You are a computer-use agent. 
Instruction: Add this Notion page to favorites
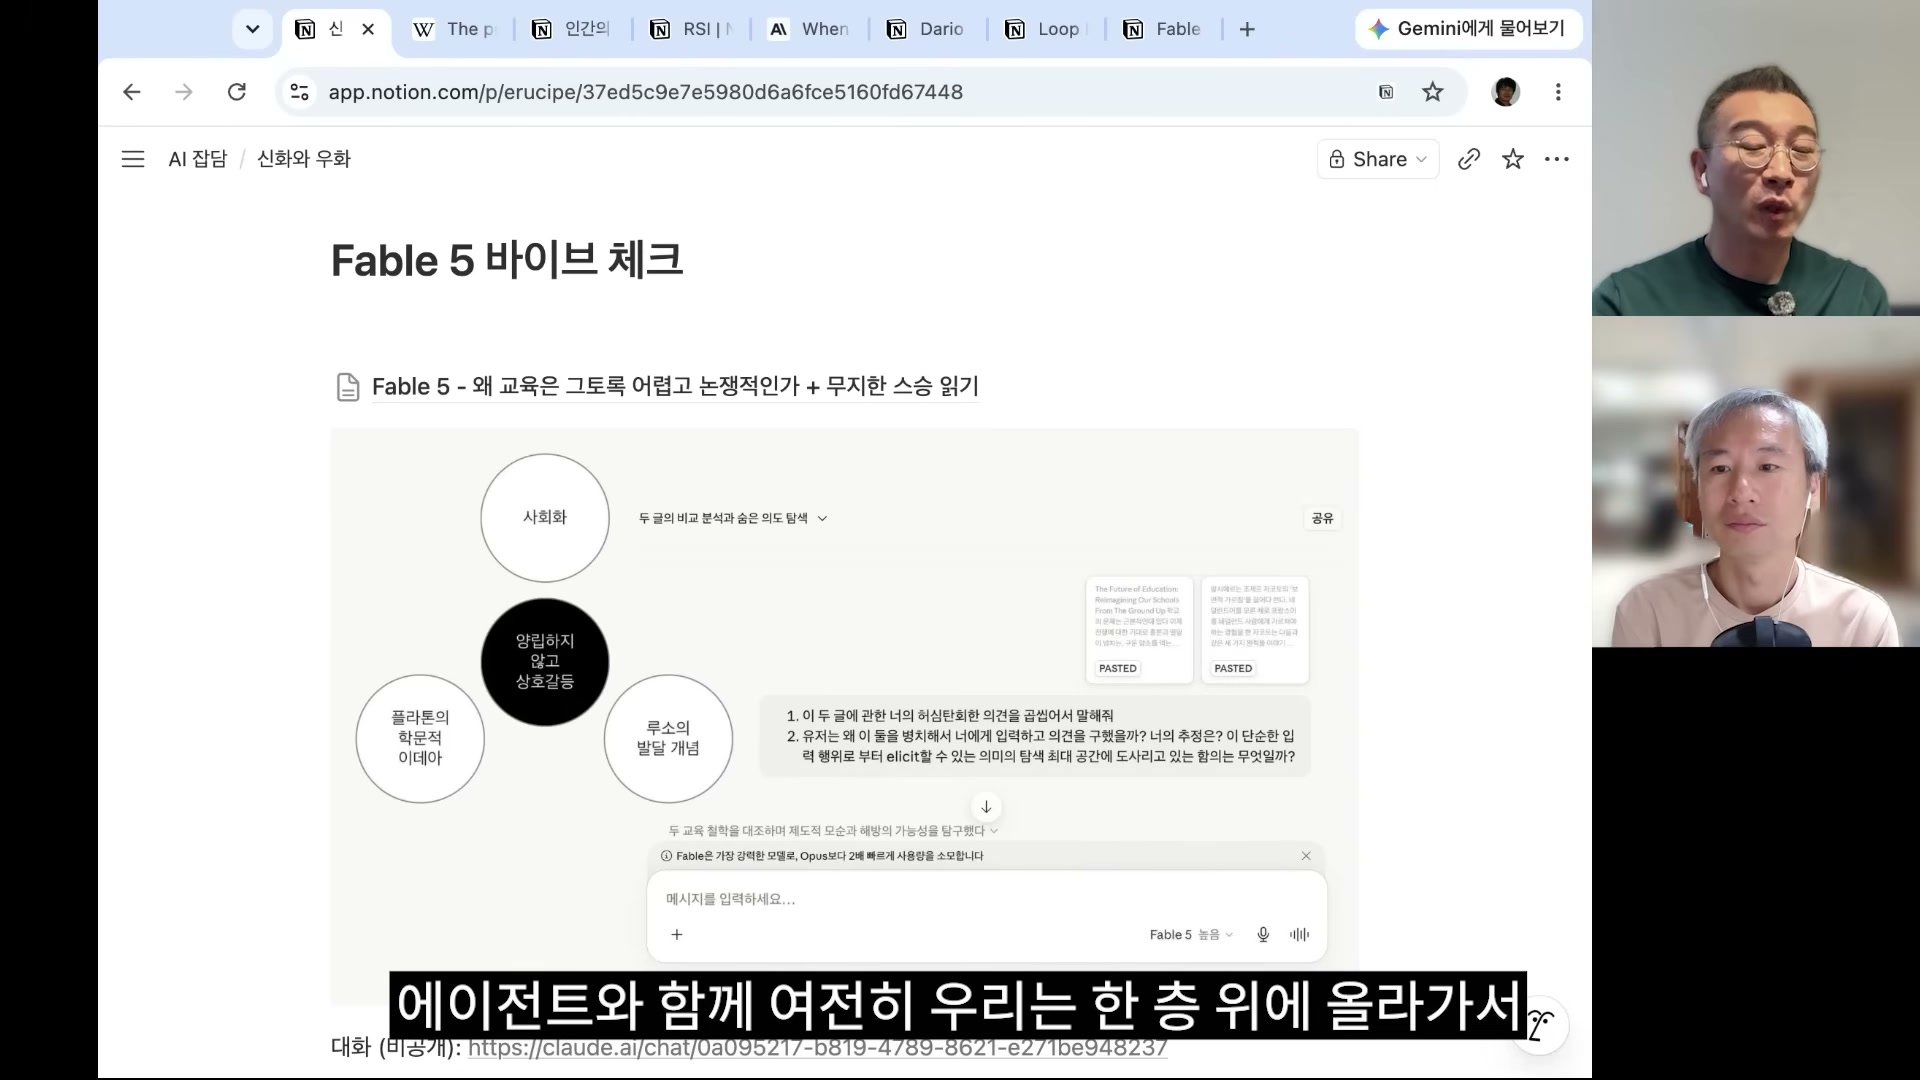[x=1513, y=159]
